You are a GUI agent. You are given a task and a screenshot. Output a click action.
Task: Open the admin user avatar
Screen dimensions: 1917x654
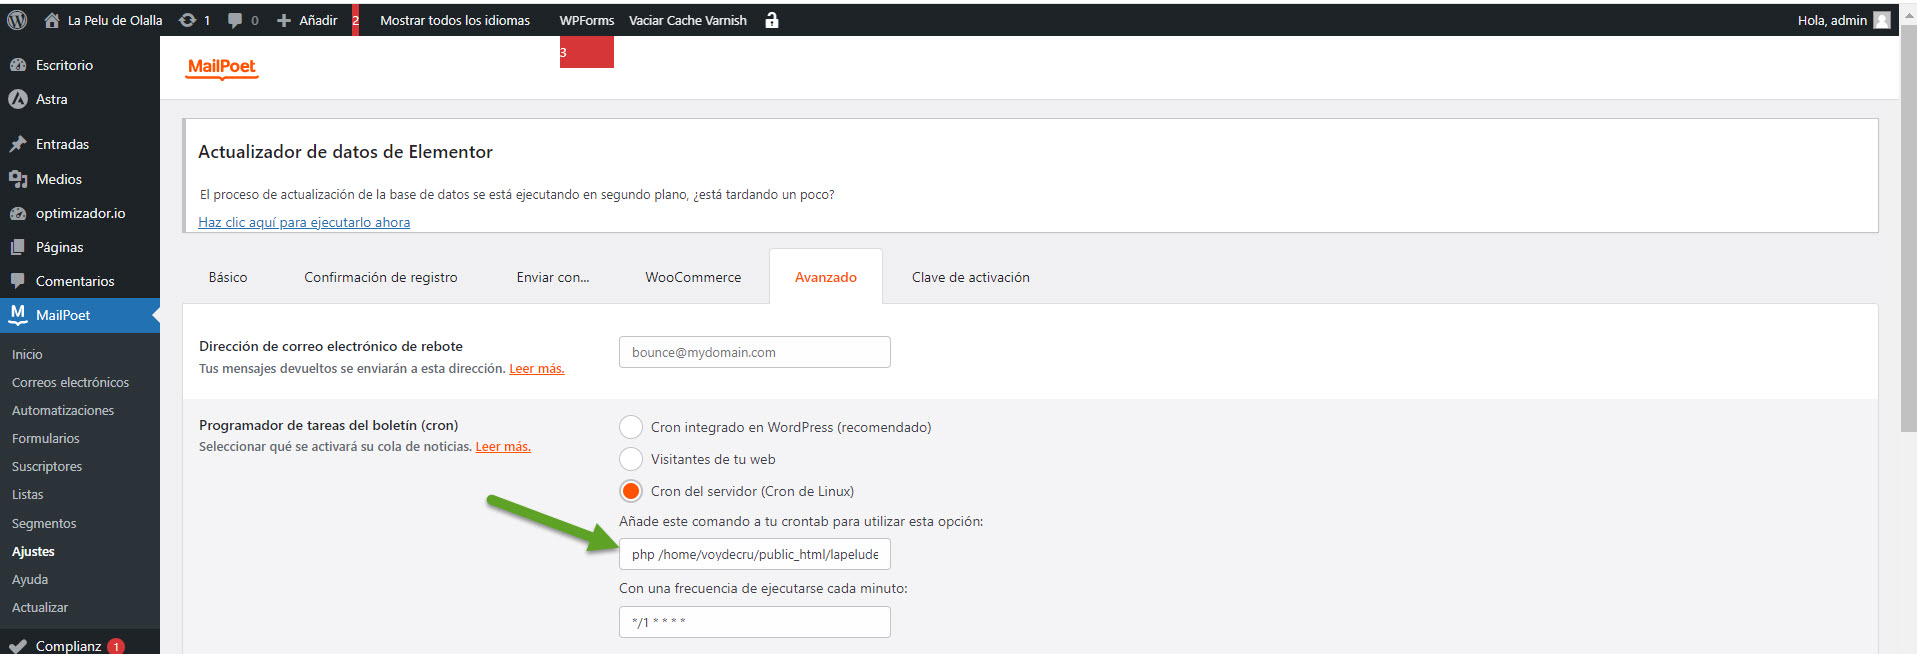pyautogui.click(x=1882, y=20)
